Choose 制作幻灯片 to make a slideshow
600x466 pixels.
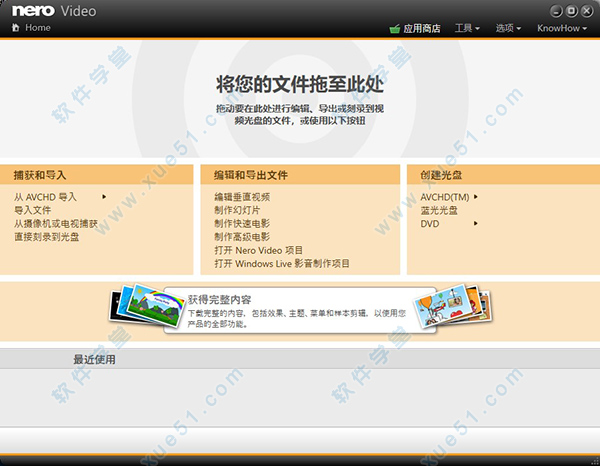point(238,211)
